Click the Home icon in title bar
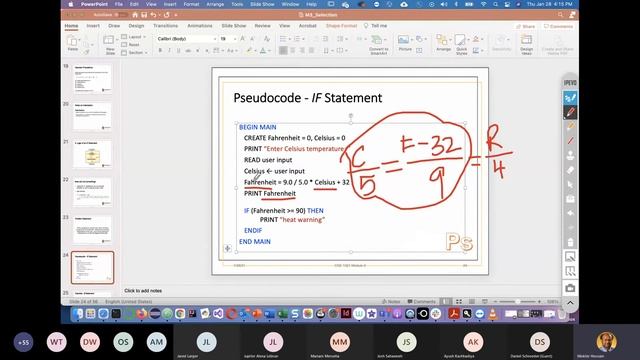The image size is (640, 360). tap(135, 15)
